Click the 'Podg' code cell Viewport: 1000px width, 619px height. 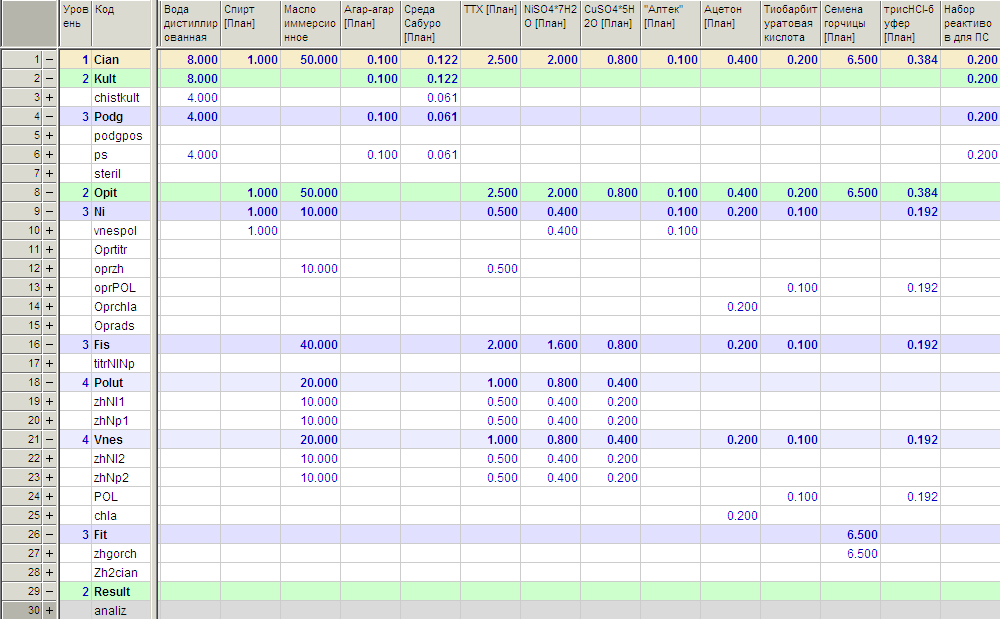pos(121,117)
